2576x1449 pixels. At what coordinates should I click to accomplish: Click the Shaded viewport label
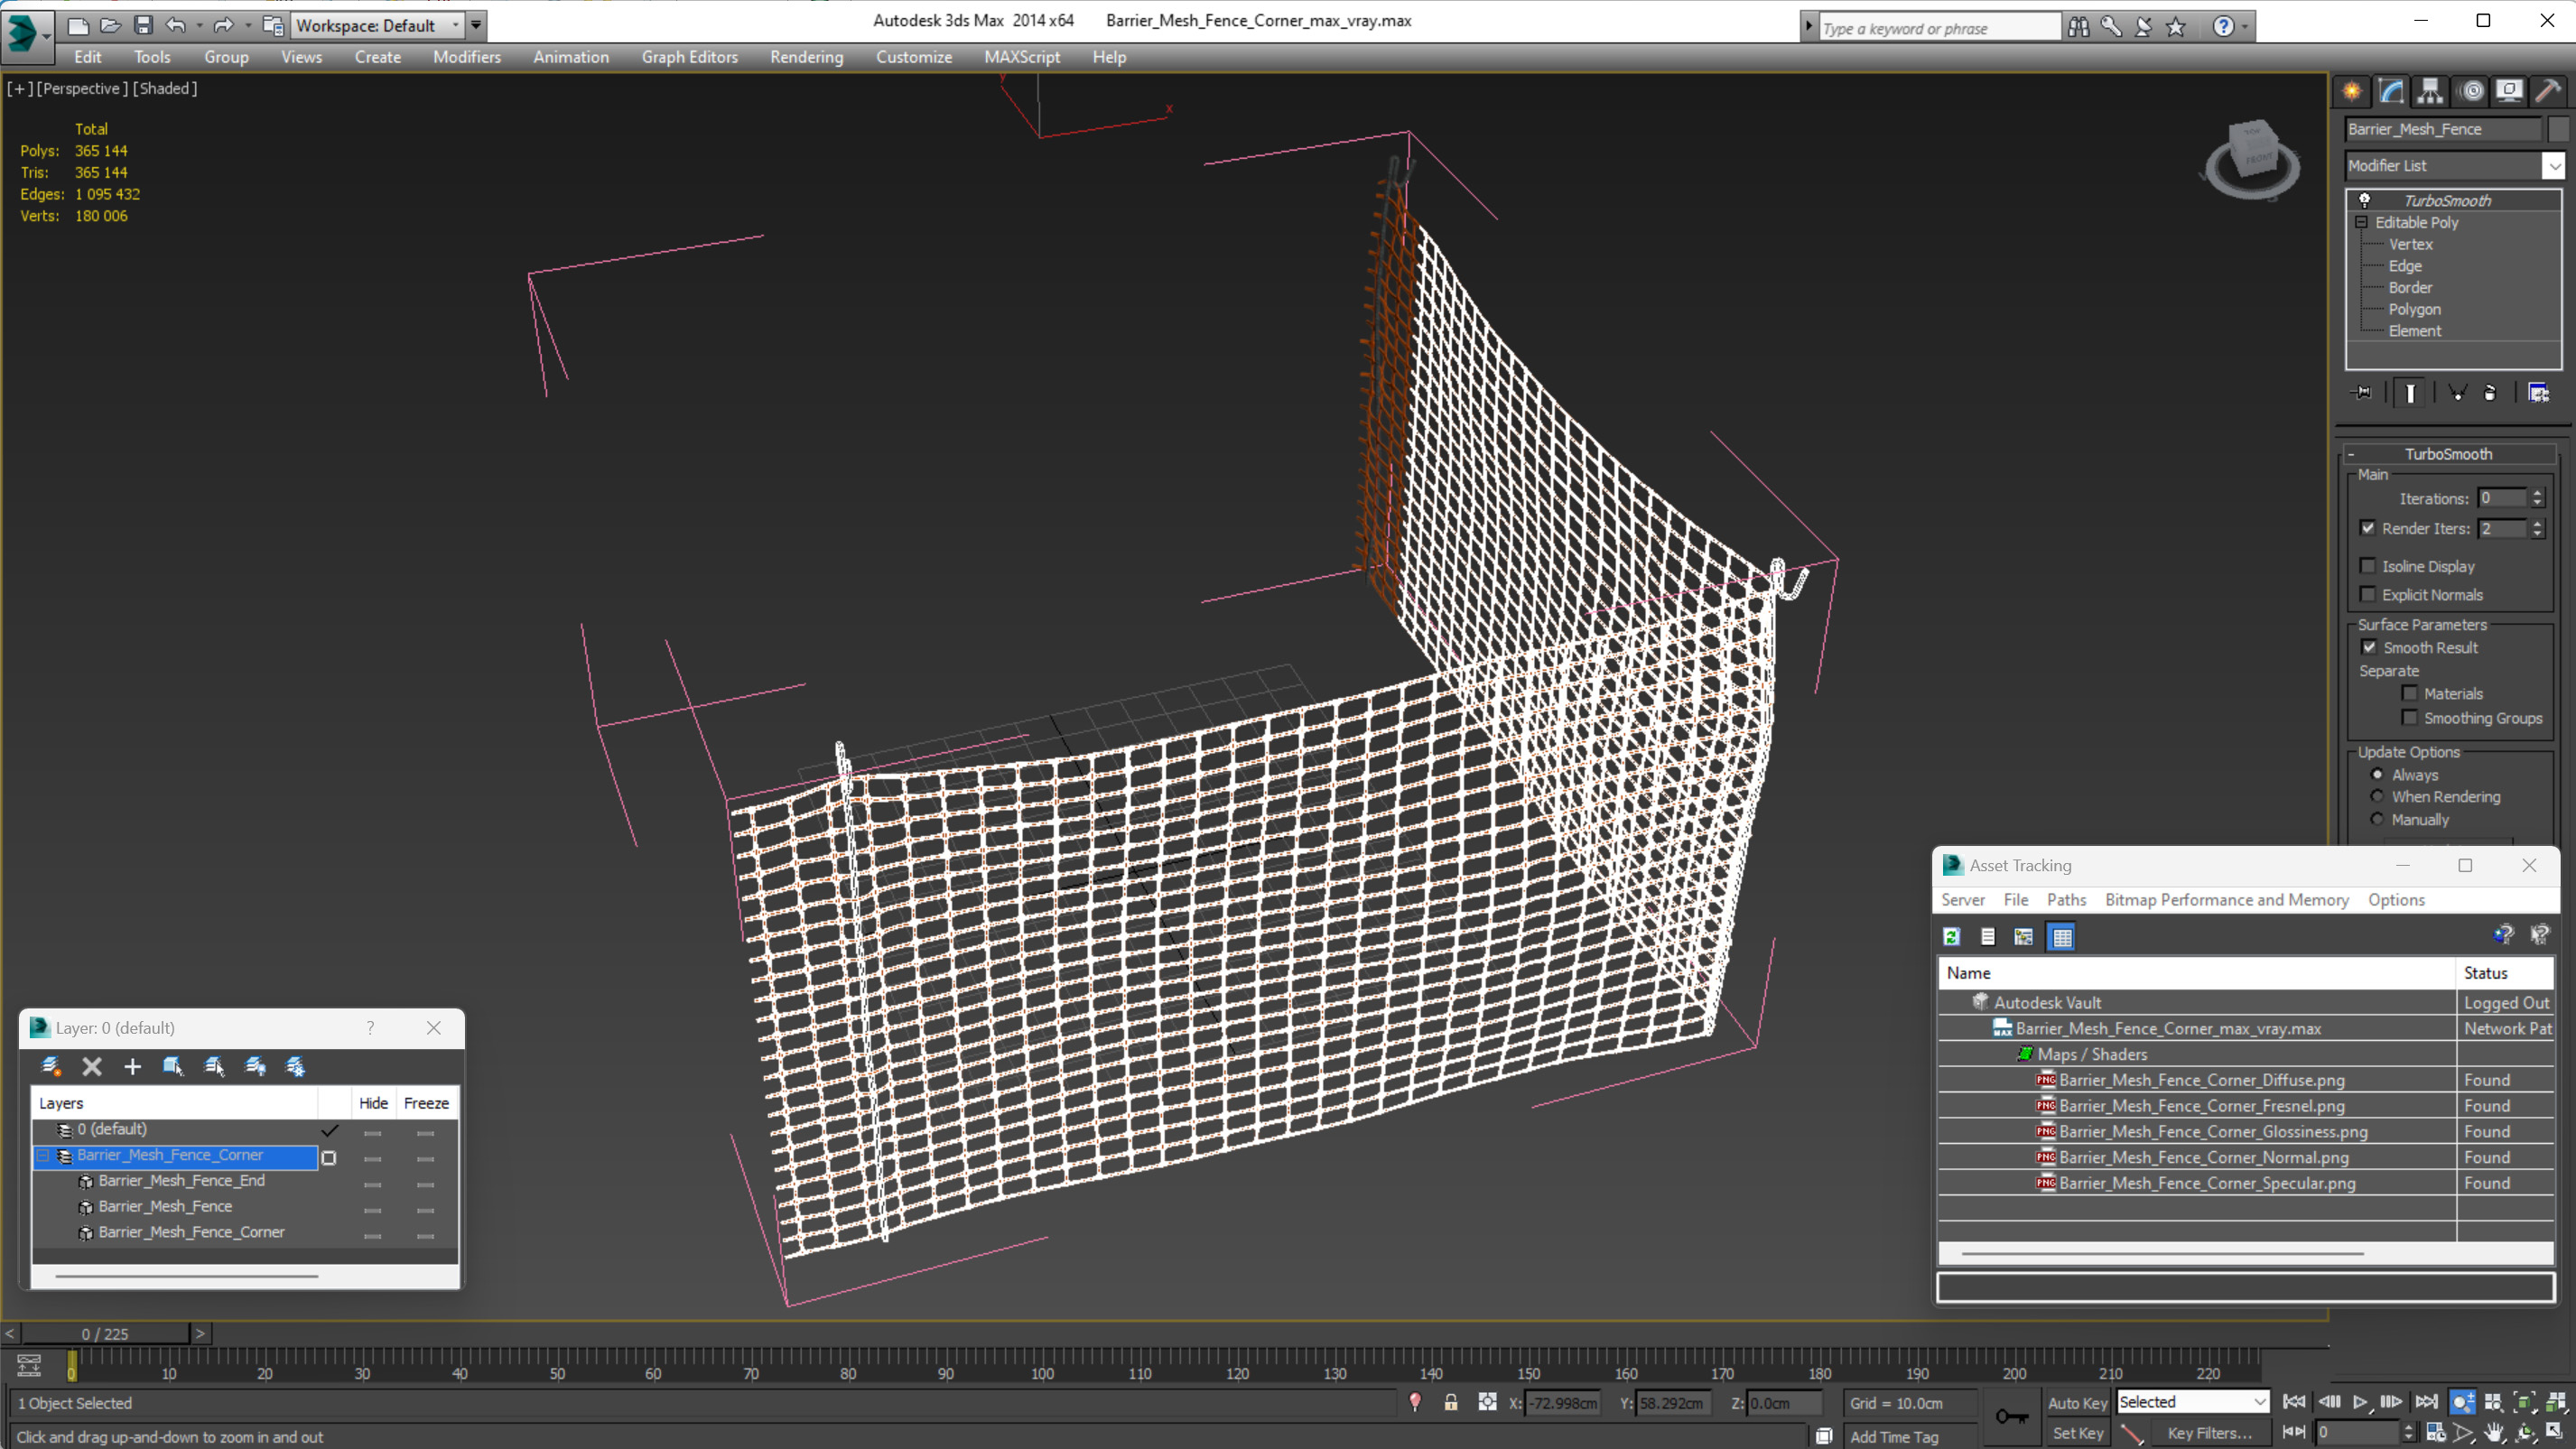click(x=165, y=88)
